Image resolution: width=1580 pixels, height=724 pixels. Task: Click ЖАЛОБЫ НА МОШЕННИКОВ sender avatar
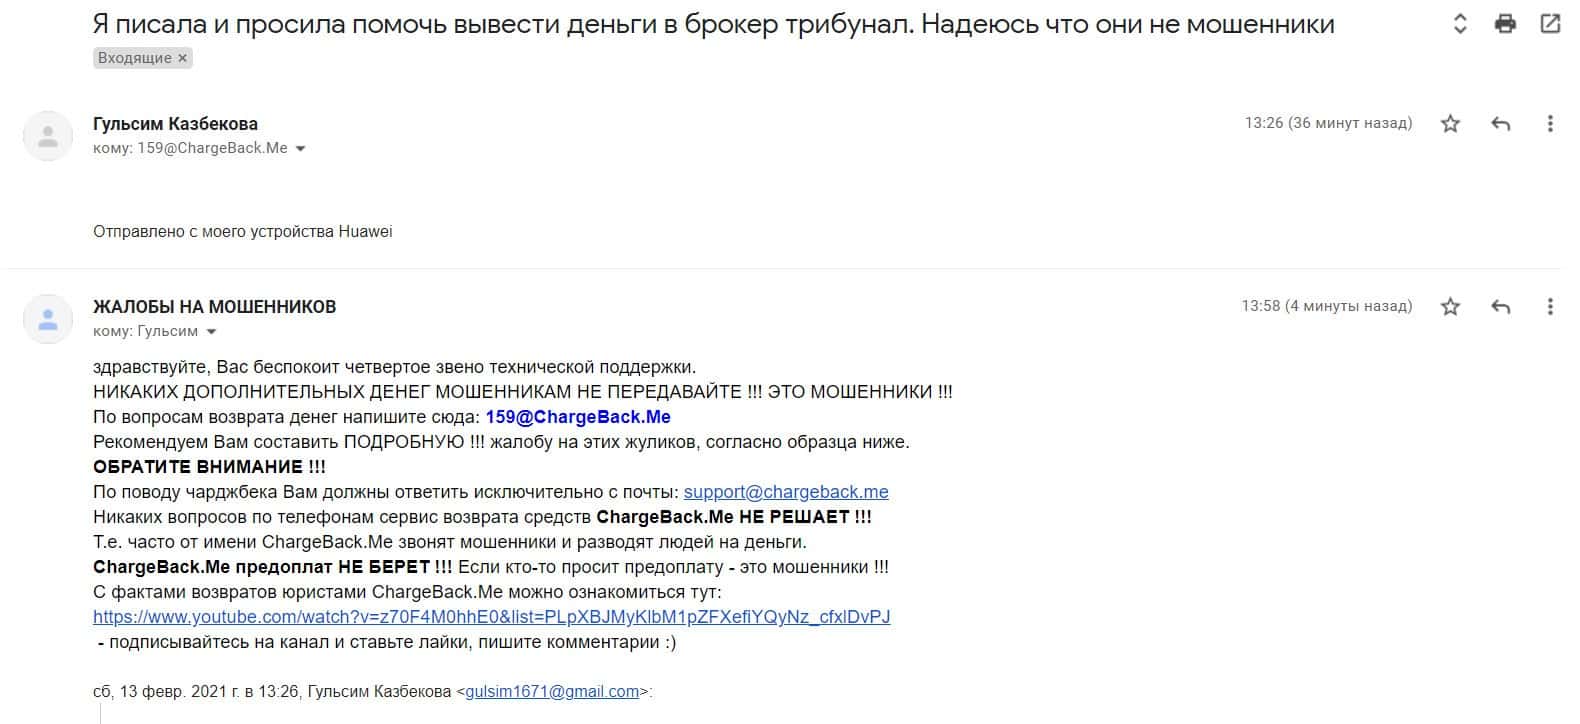(x=48, y=320)
